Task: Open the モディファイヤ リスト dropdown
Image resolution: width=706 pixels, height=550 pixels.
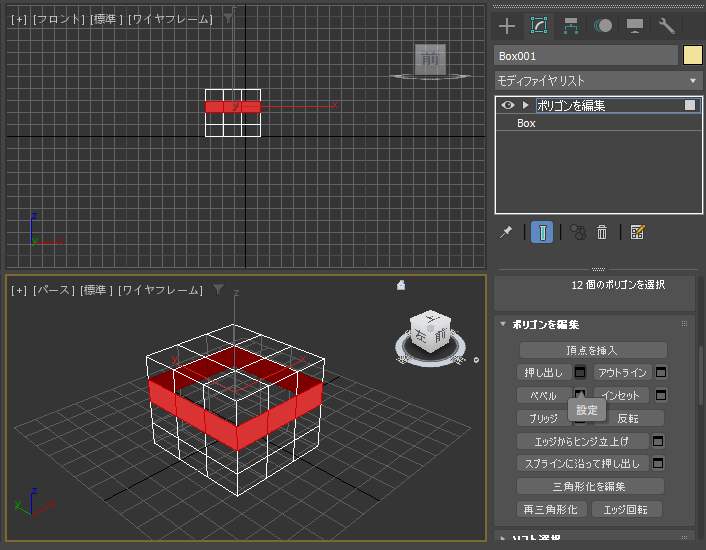Action: point(598,81)
